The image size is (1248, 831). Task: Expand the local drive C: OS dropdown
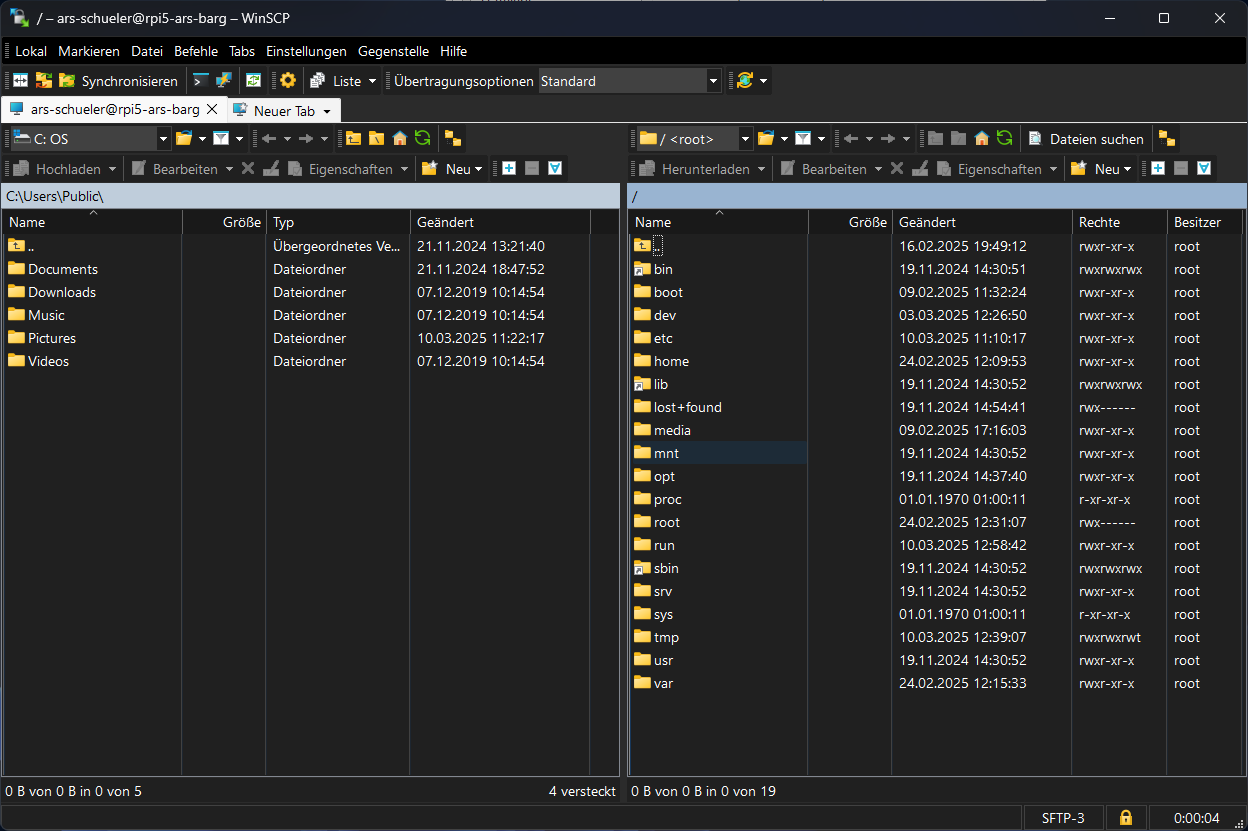163,139
